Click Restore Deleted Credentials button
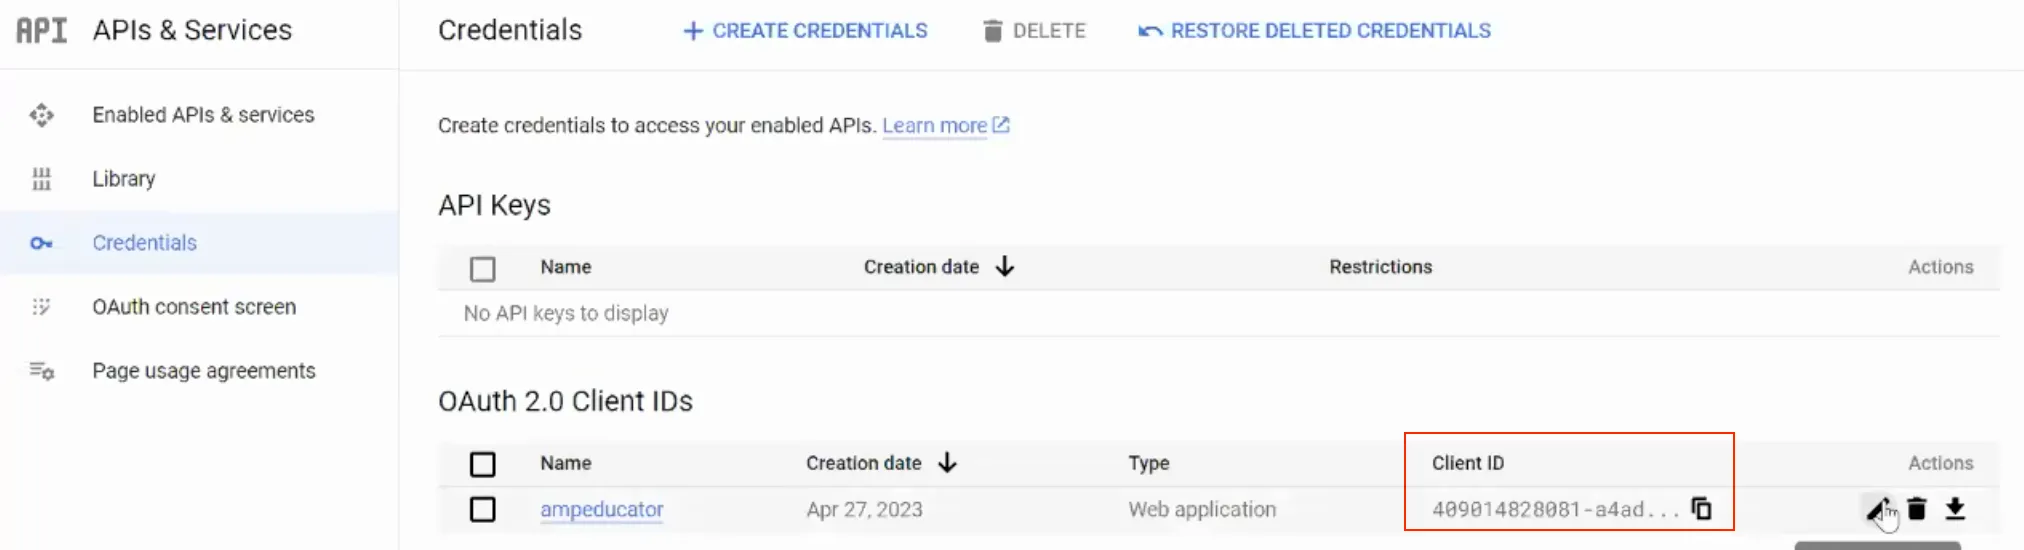 click(x=1314, y=31)
